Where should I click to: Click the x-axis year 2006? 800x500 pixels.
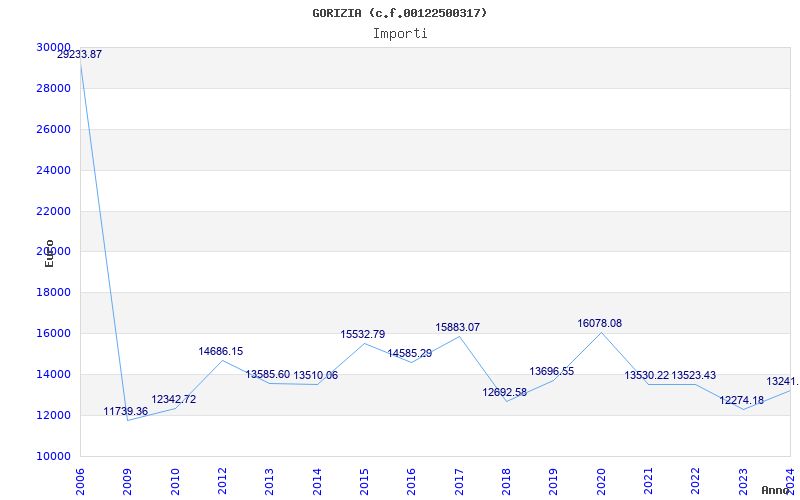80,482
